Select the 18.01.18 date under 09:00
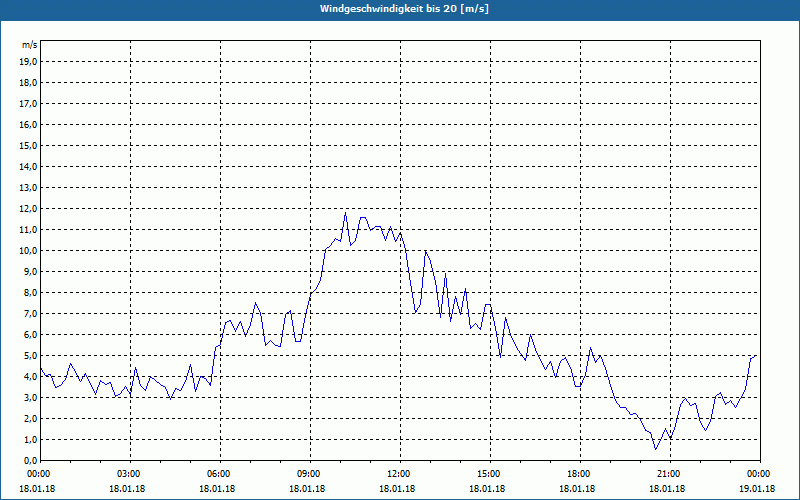 tap(307, 488)
